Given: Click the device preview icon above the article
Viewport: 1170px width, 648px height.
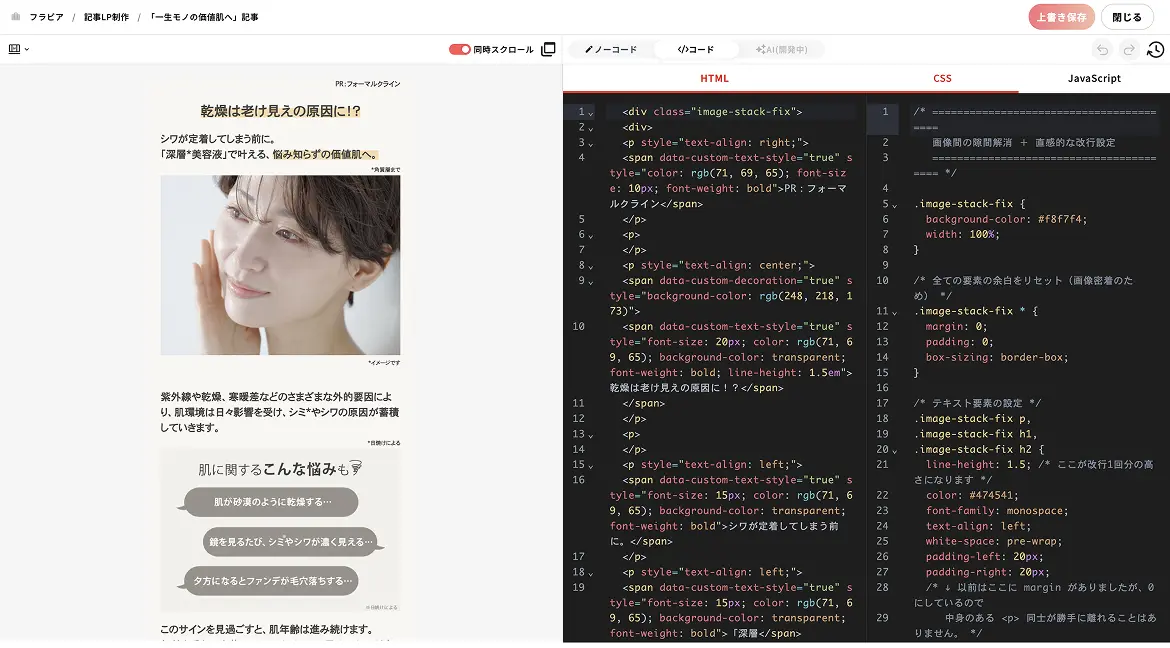Looking at the screenshot, I should (x=15, y=48).
